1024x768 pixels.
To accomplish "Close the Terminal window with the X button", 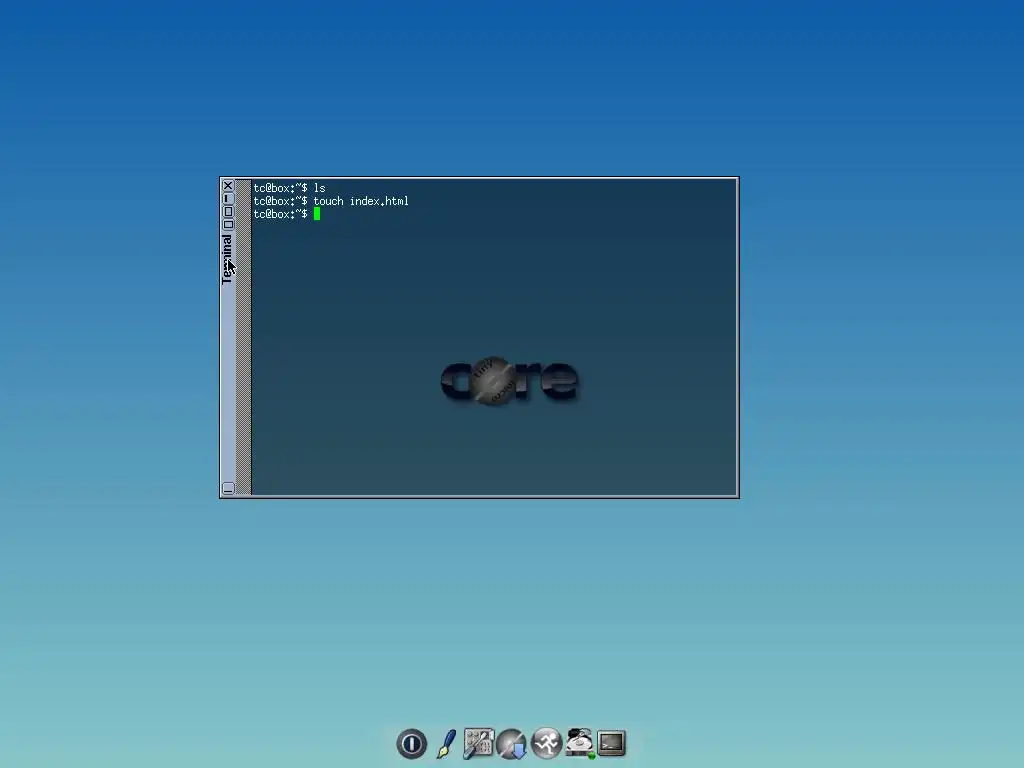I will [x=228, y=185].
